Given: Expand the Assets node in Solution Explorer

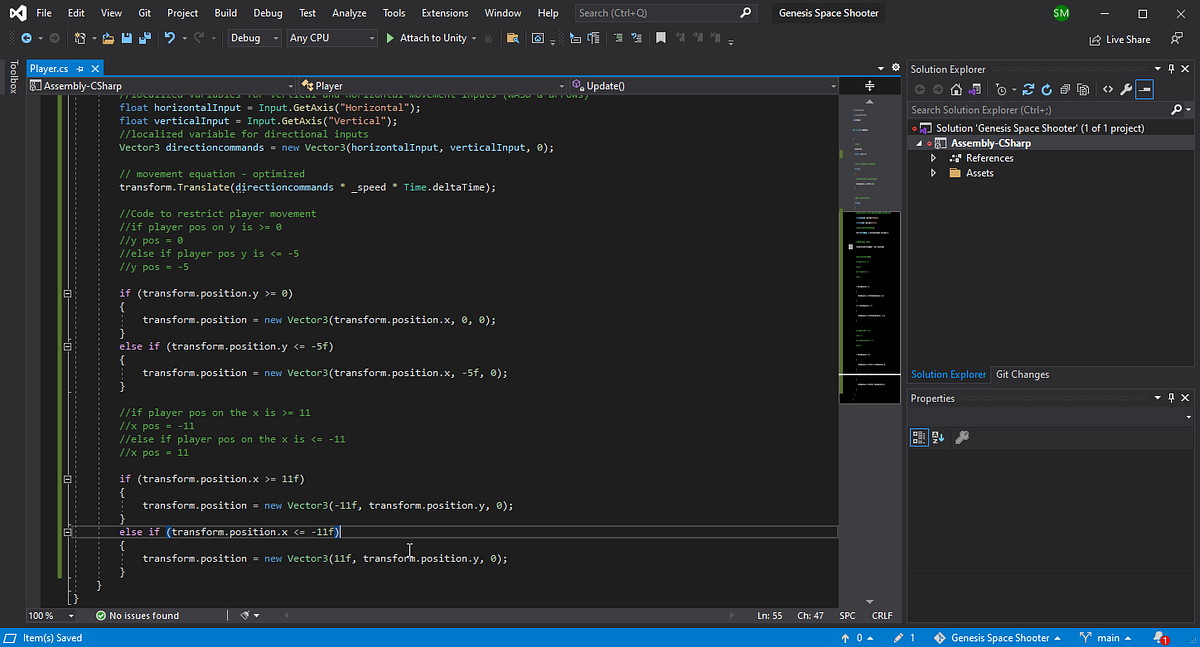Looking at the screenshot, I should pyautogui.click(x=933, y=172).
